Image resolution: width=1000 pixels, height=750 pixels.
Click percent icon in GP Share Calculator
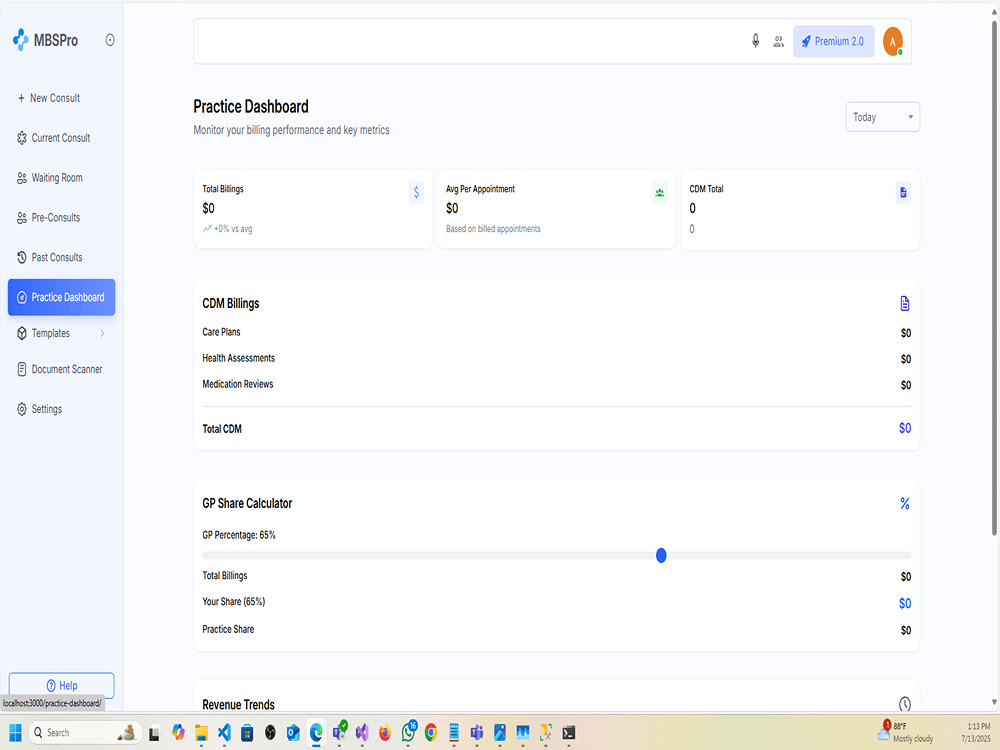(904, 504)
